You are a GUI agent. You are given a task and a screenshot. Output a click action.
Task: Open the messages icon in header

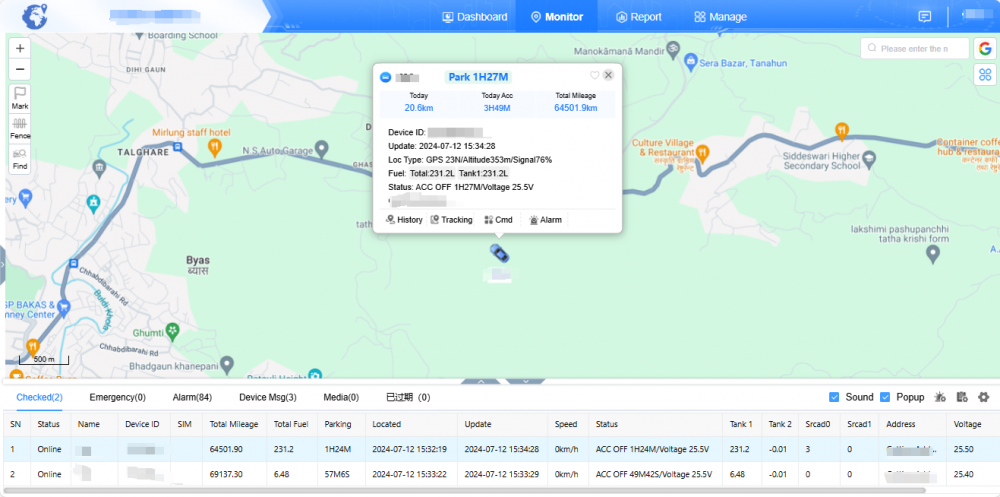coord(925,17)
